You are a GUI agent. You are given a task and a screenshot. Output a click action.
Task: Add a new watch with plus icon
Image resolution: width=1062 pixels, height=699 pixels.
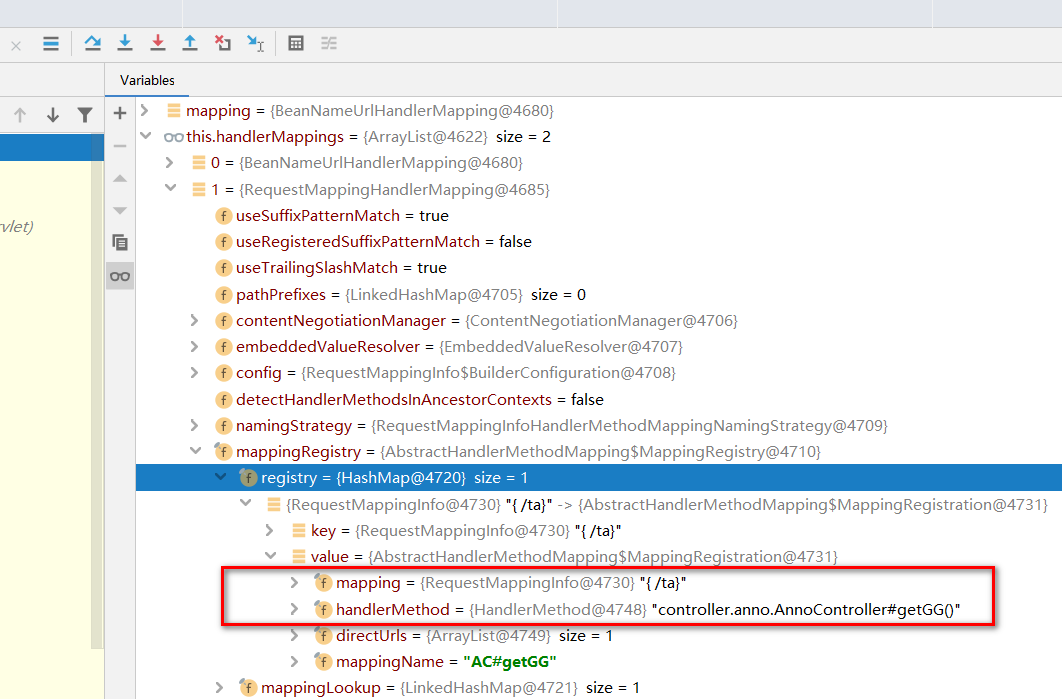tap(120, 113)
